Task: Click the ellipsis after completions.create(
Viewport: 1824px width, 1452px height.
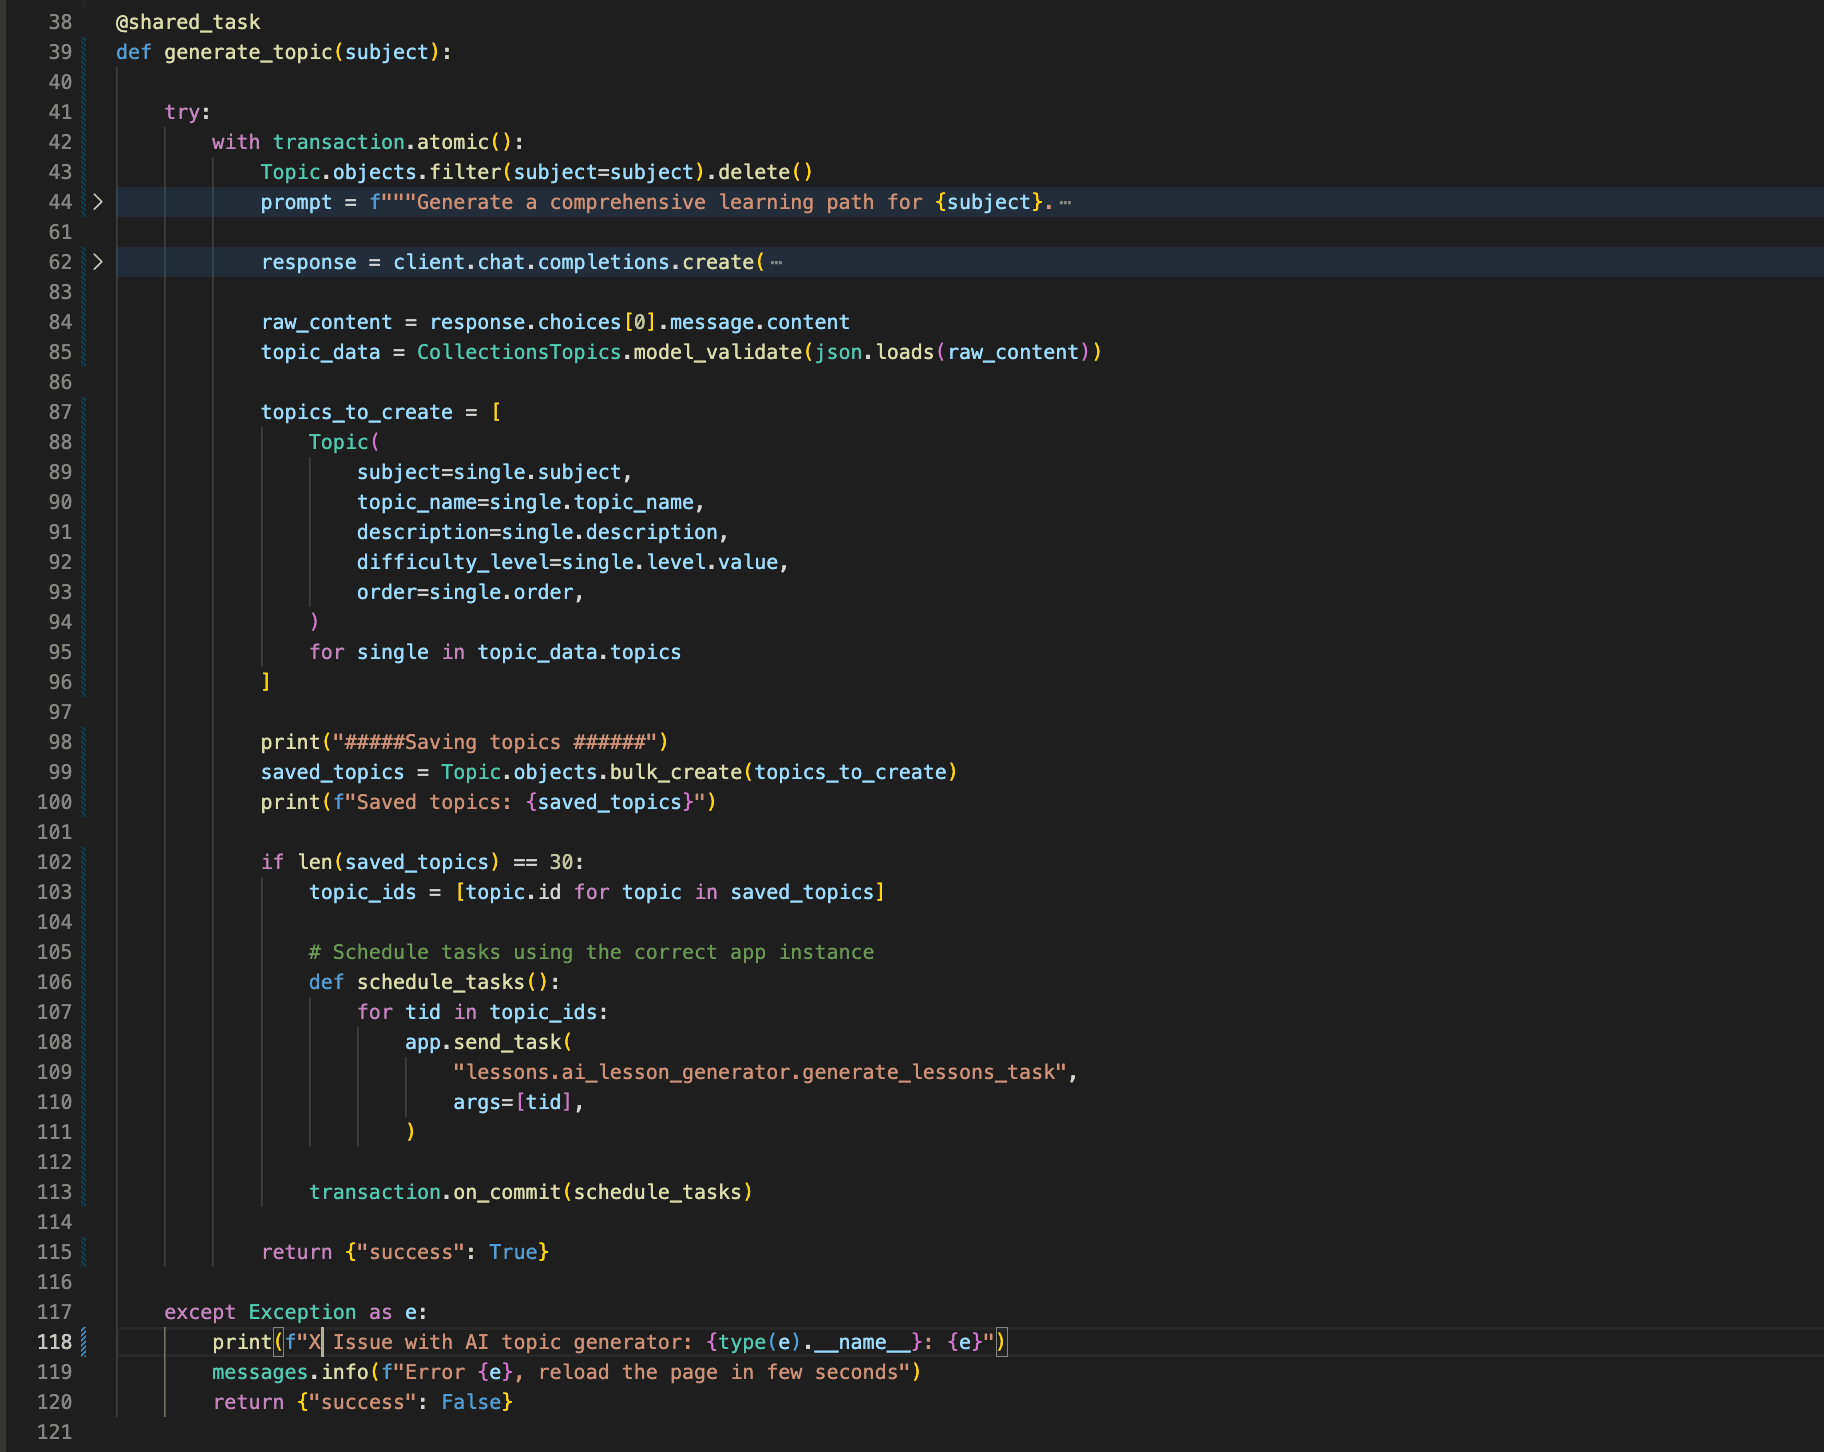Action: (x=776, y=263)
